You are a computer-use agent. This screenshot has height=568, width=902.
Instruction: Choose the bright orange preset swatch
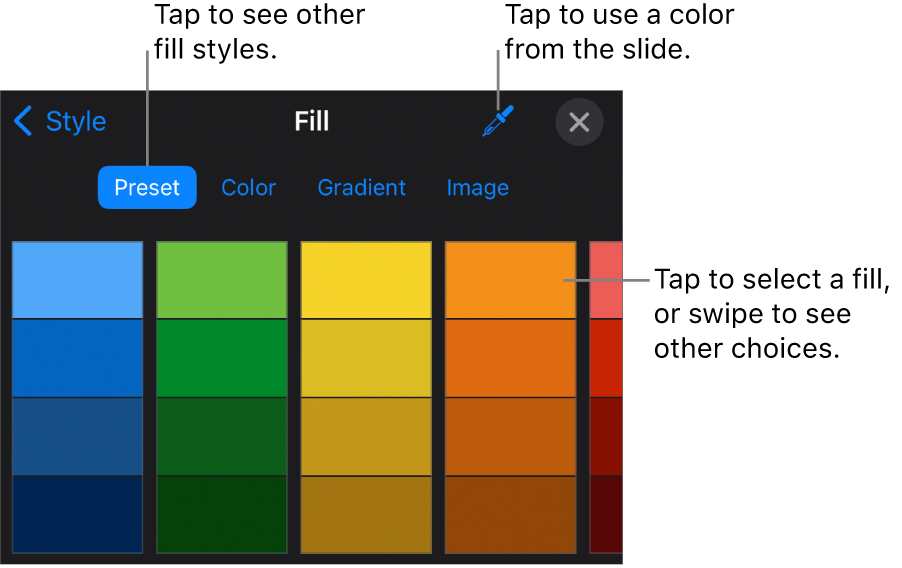point(510,280)
